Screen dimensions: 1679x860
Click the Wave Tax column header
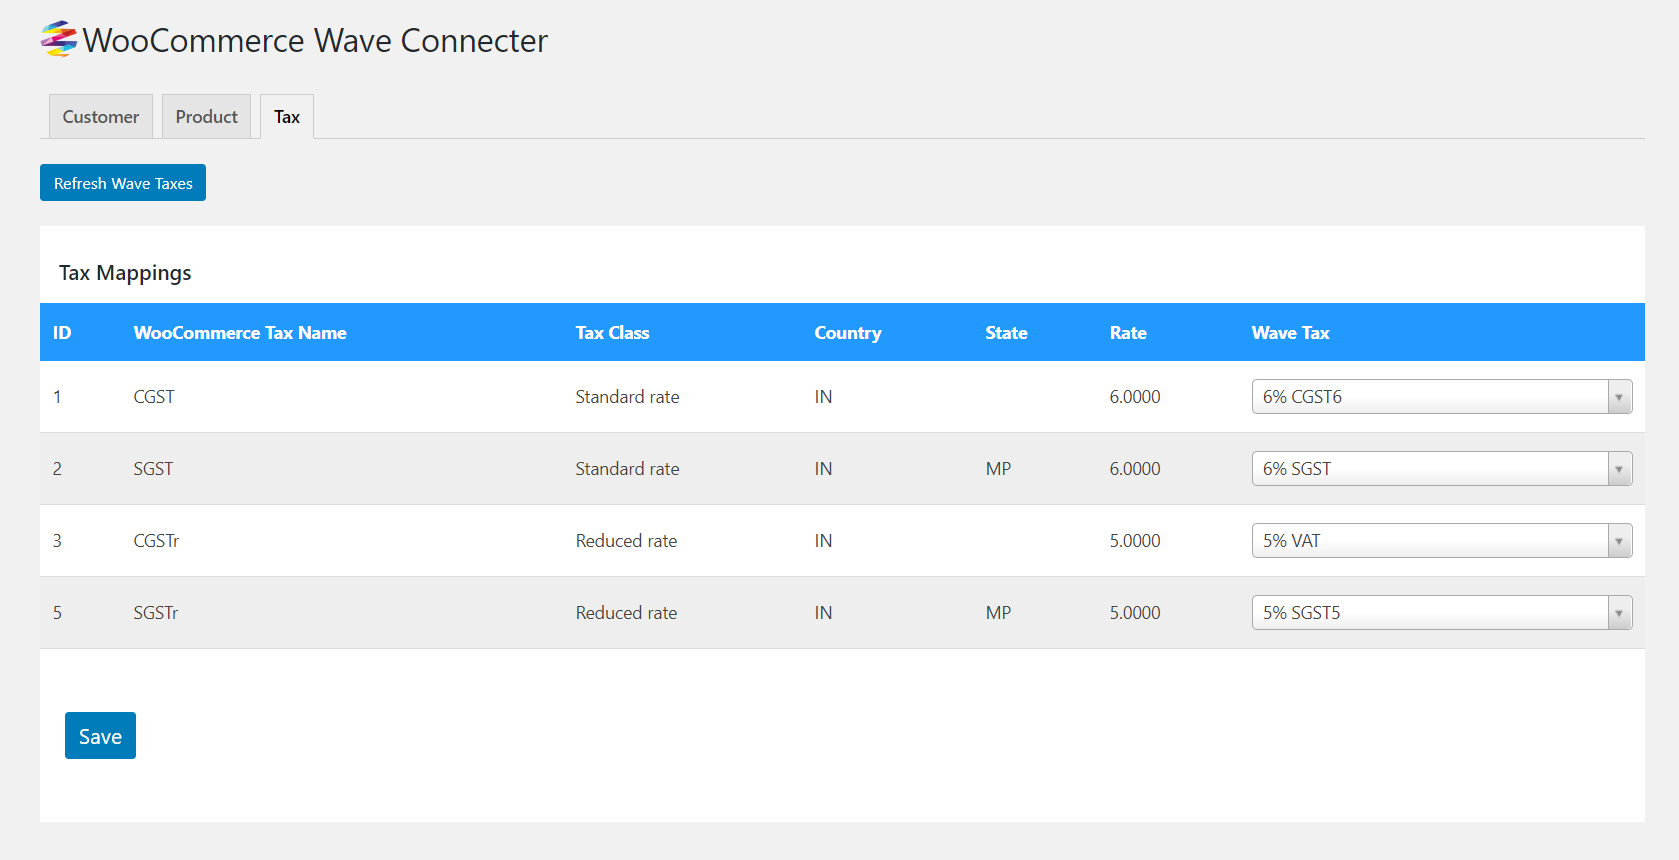click(1290, 333)
